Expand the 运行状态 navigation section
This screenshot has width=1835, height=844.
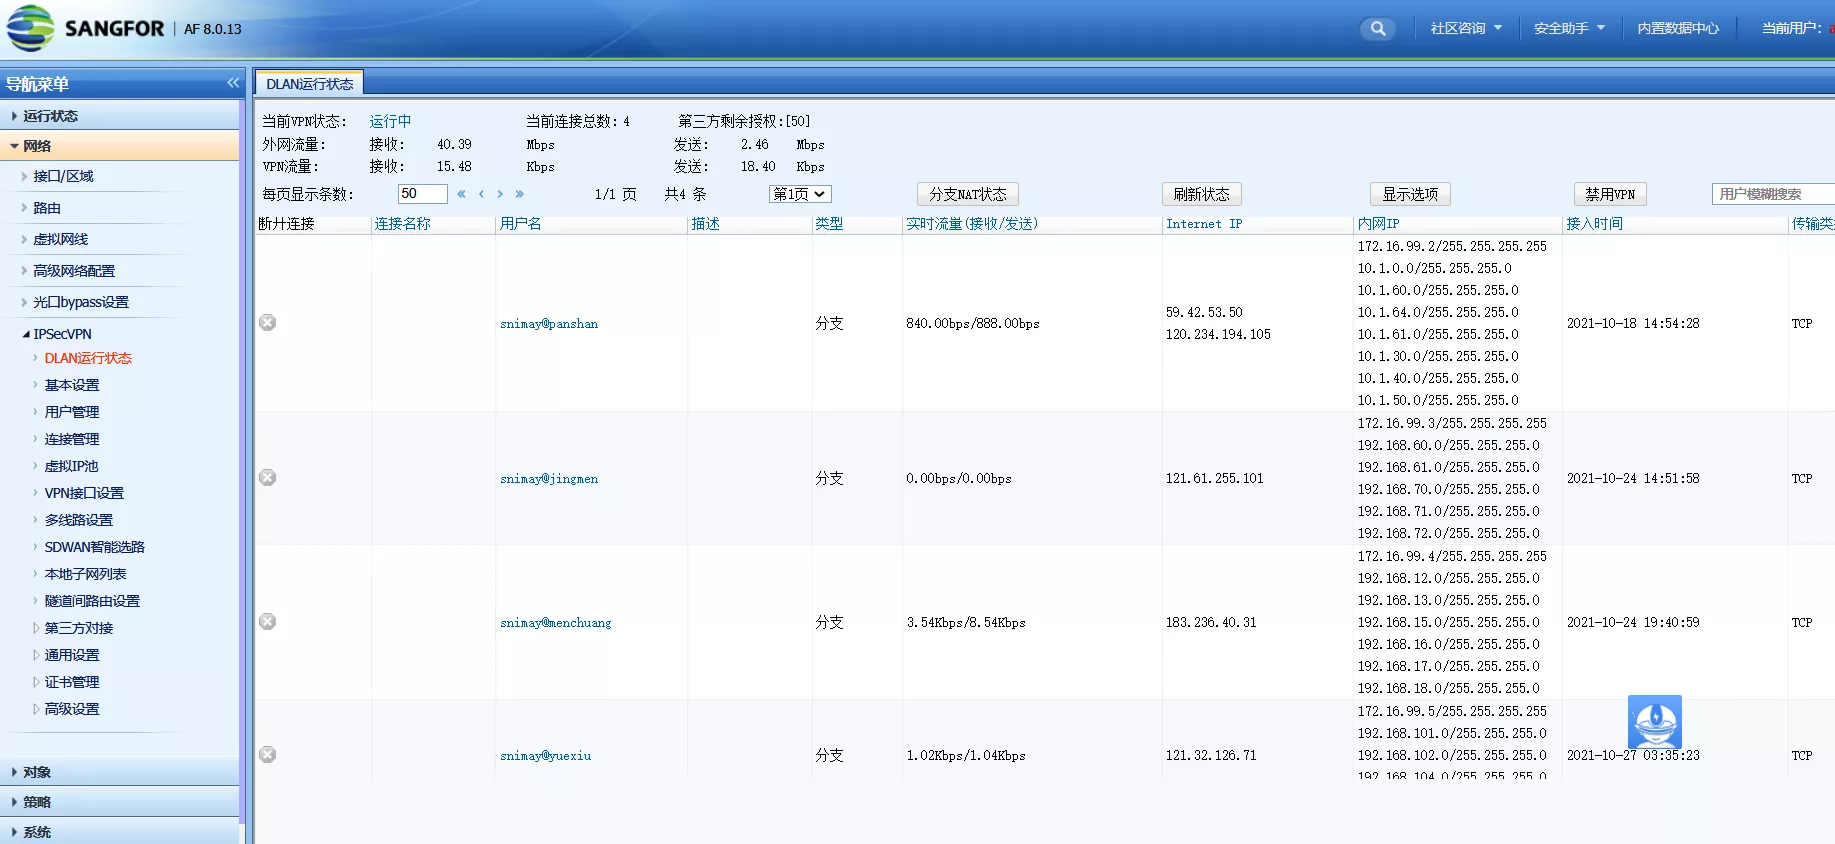click(51, 116)
